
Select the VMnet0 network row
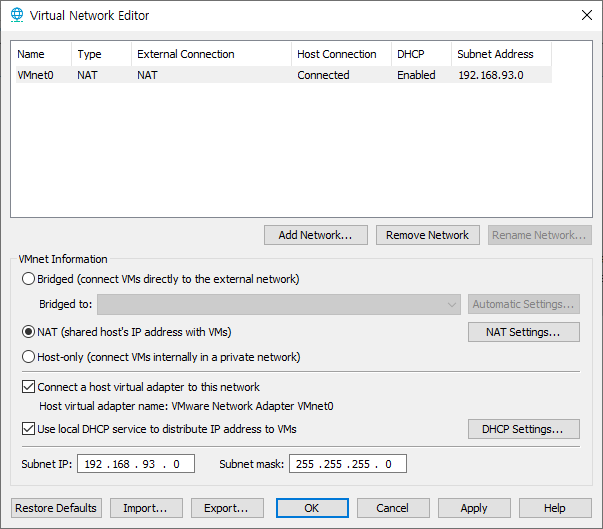coord(284,75)
